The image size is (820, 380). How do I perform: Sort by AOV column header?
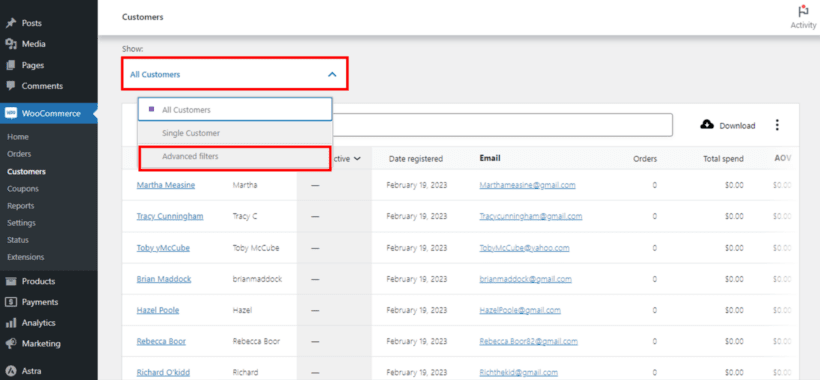pos(782,158)
